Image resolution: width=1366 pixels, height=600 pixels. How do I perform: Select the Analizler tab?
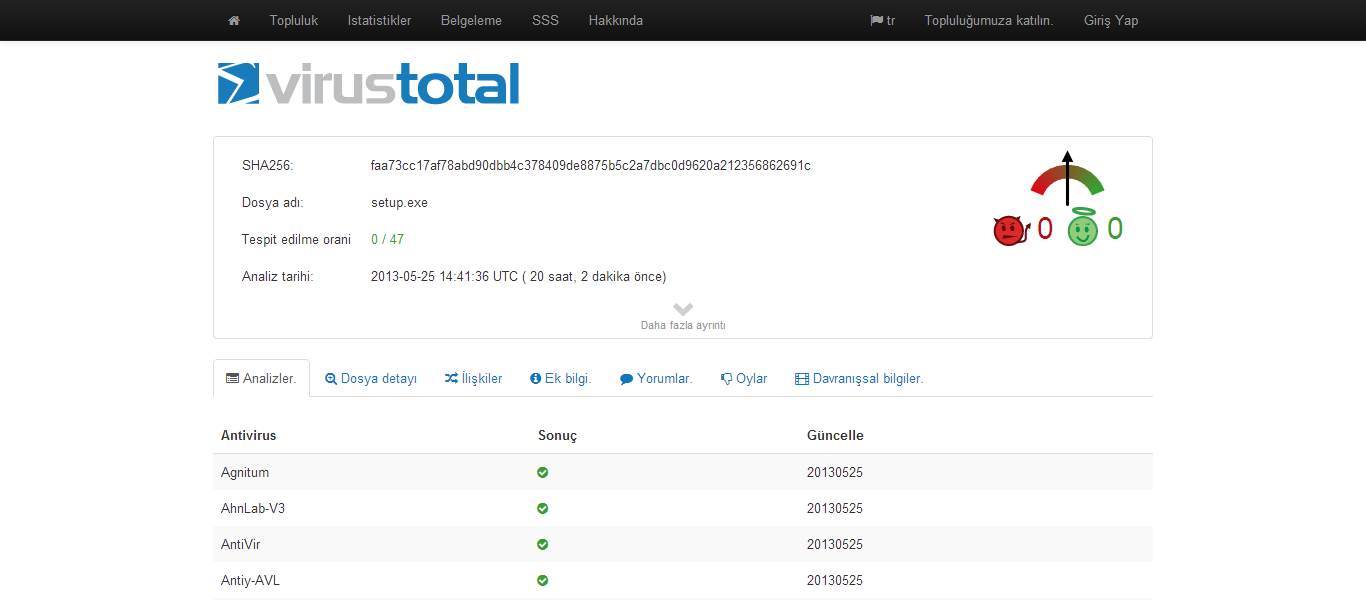[x=261, y=379]
